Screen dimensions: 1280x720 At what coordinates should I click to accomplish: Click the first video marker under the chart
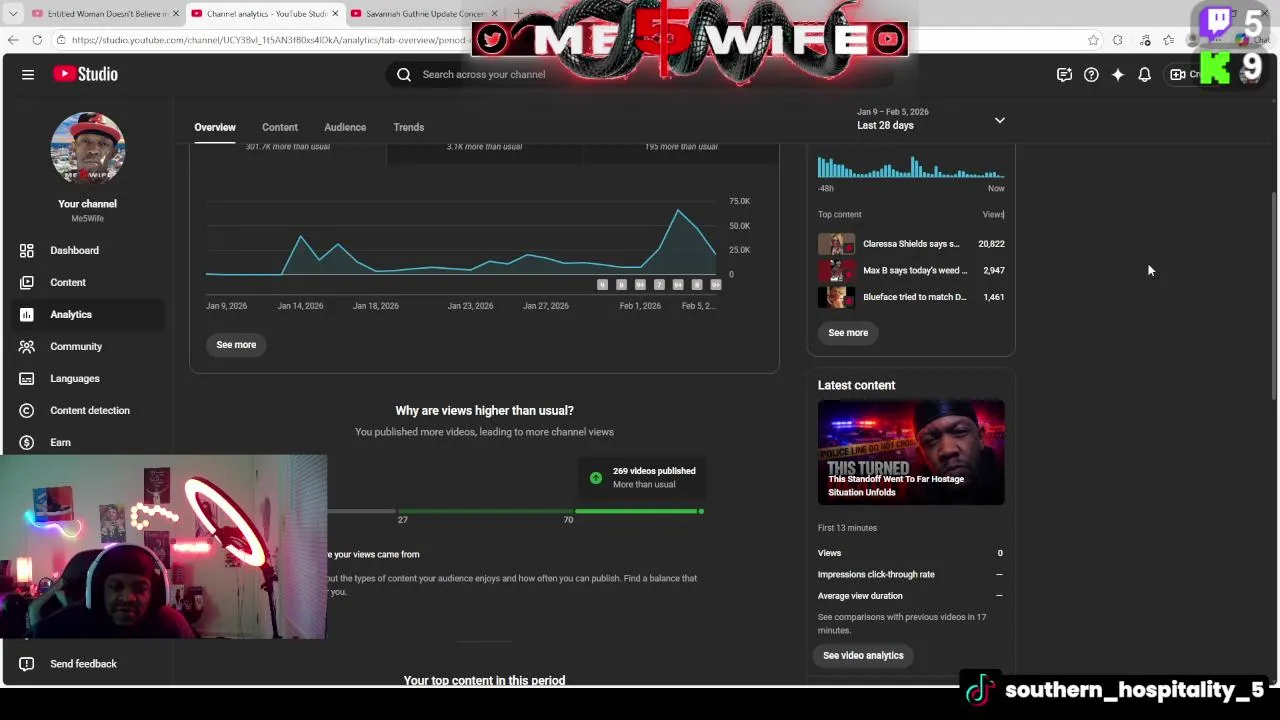point(602,285)
